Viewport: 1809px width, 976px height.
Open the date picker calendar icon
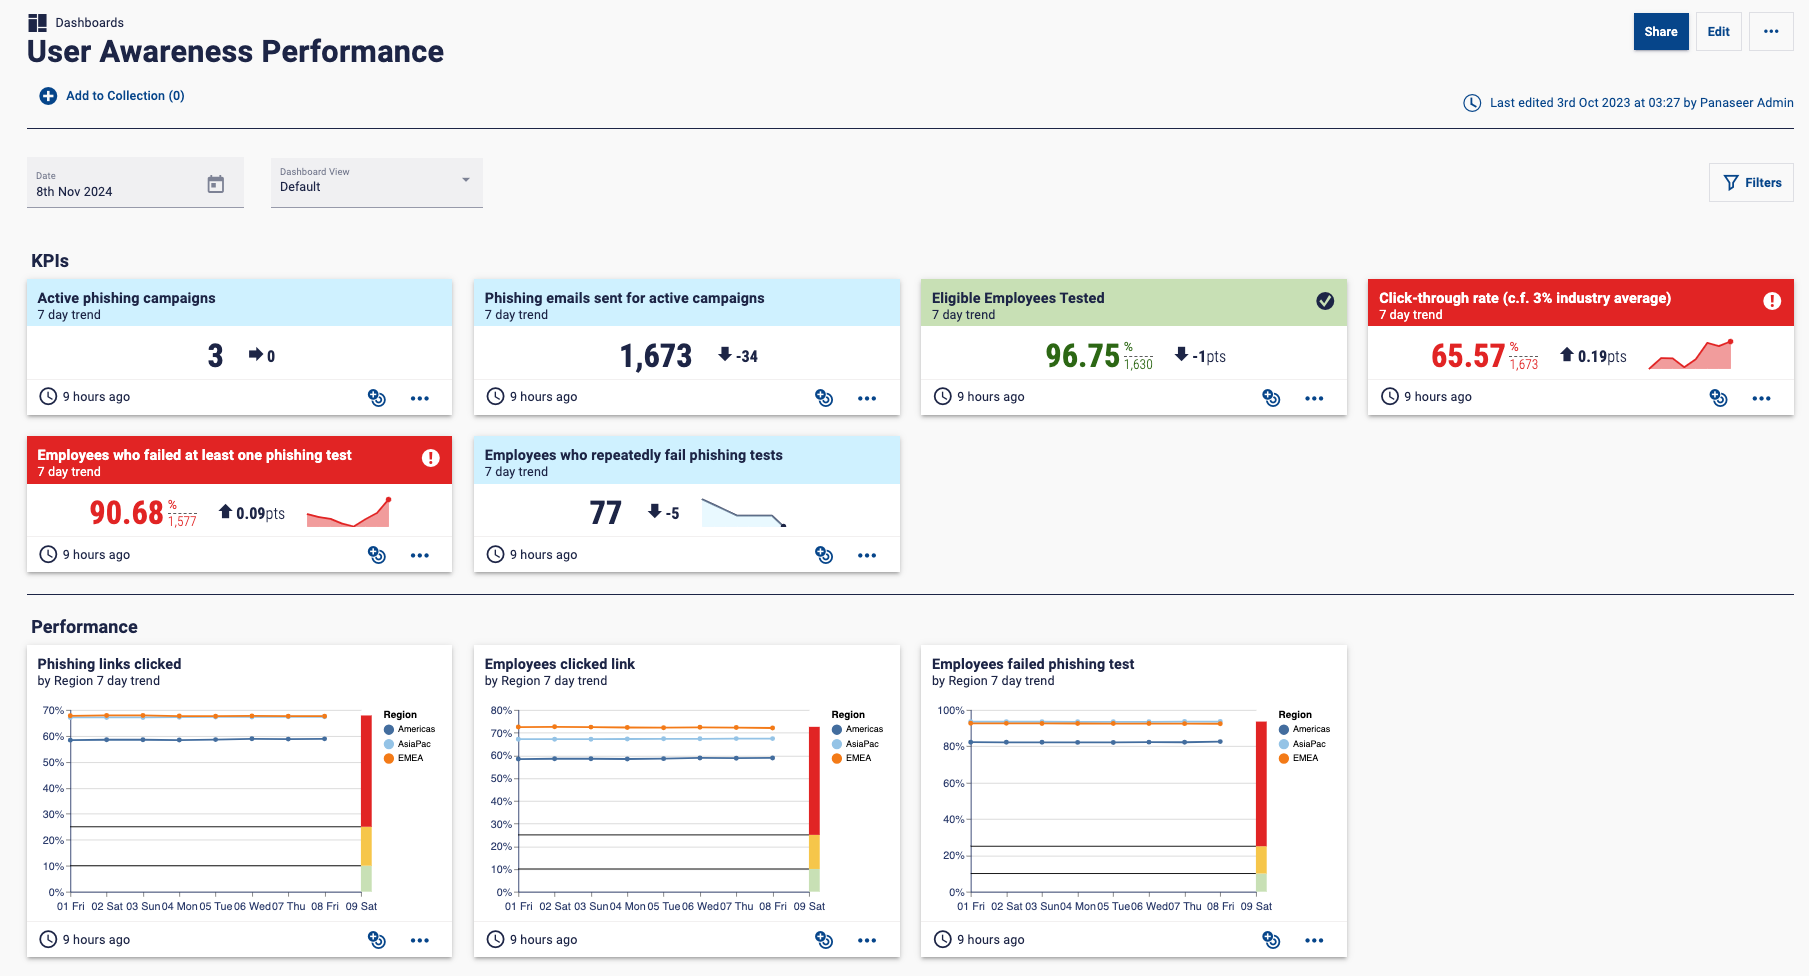[215, 184]
